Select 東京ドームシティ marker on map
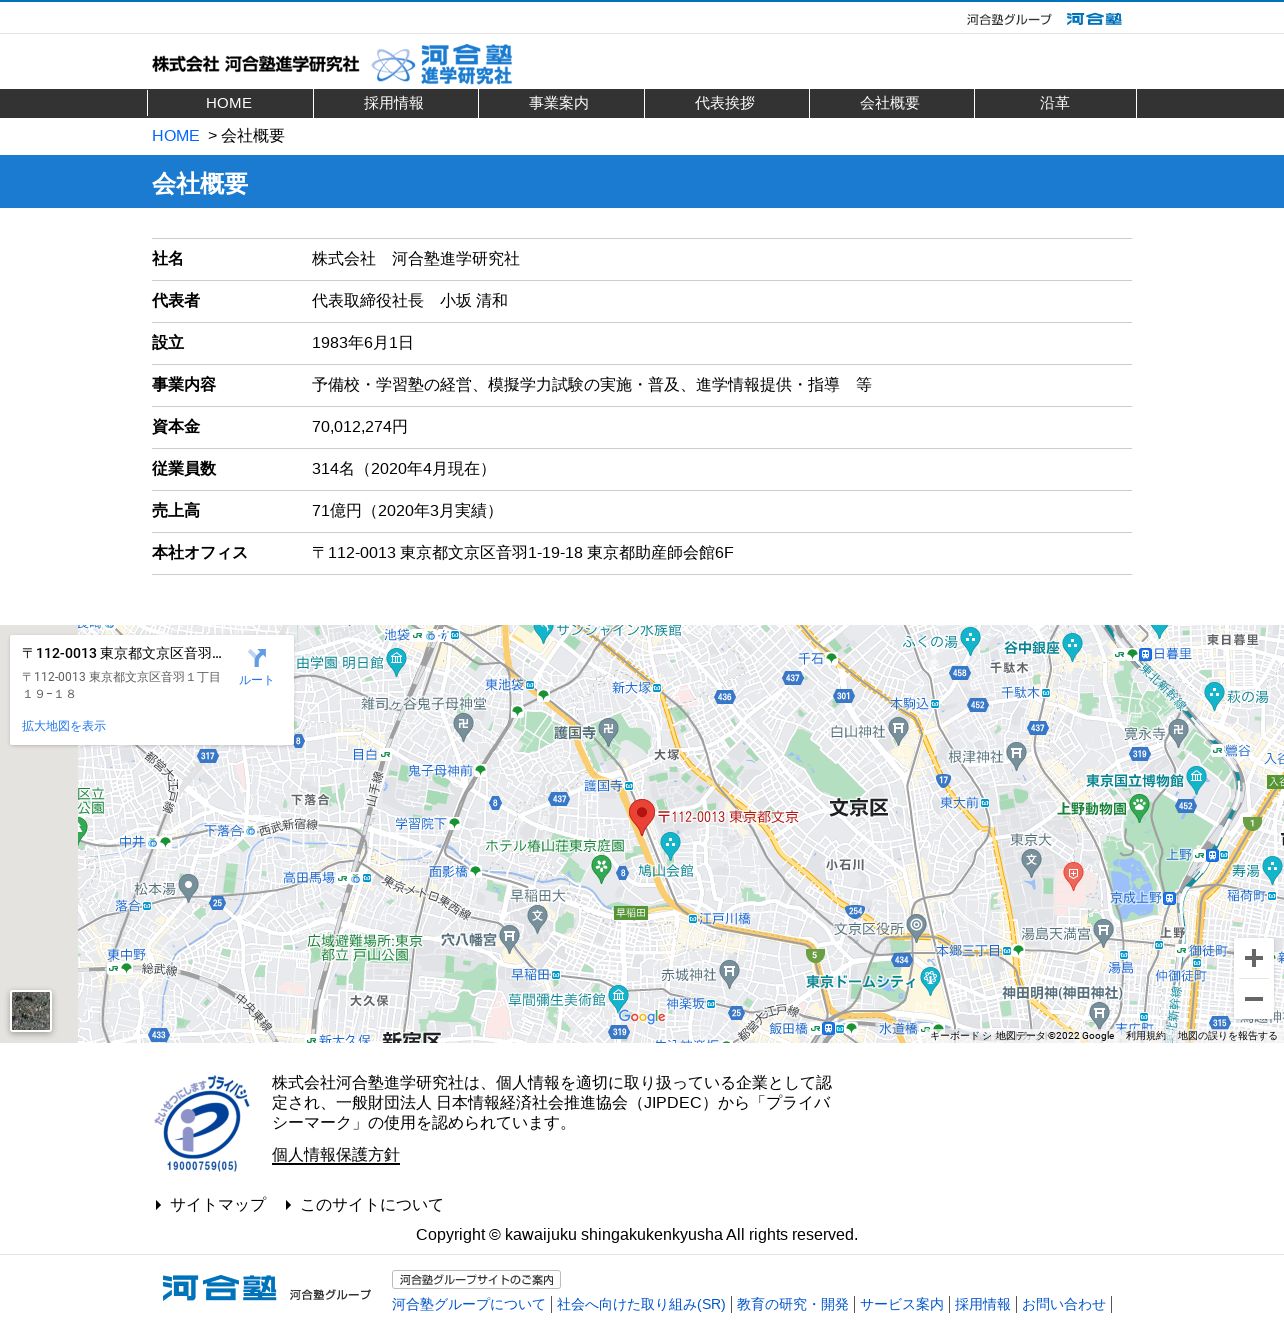1284x1333 pixels. [930, 979]
